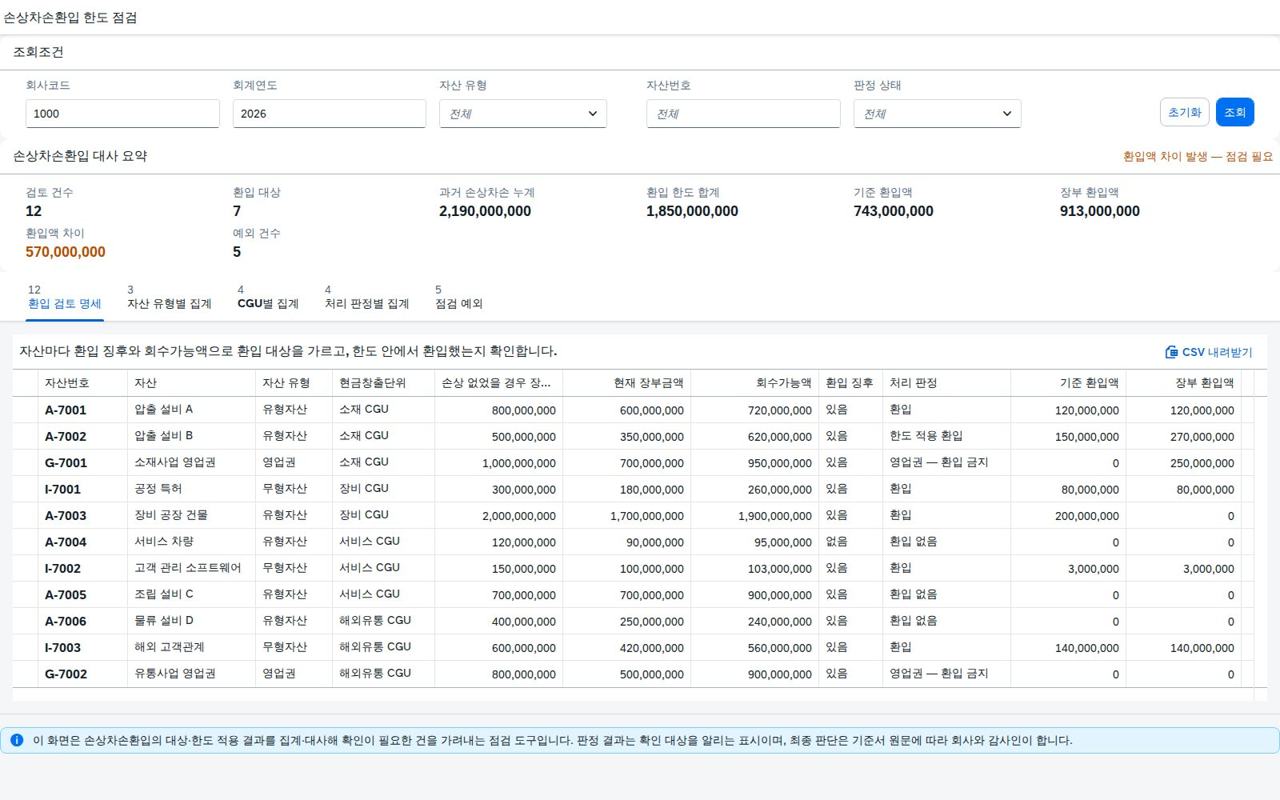Click 유통사업 영업권 asset name
Screen dimensions: 1280x800
coord(175,674)
